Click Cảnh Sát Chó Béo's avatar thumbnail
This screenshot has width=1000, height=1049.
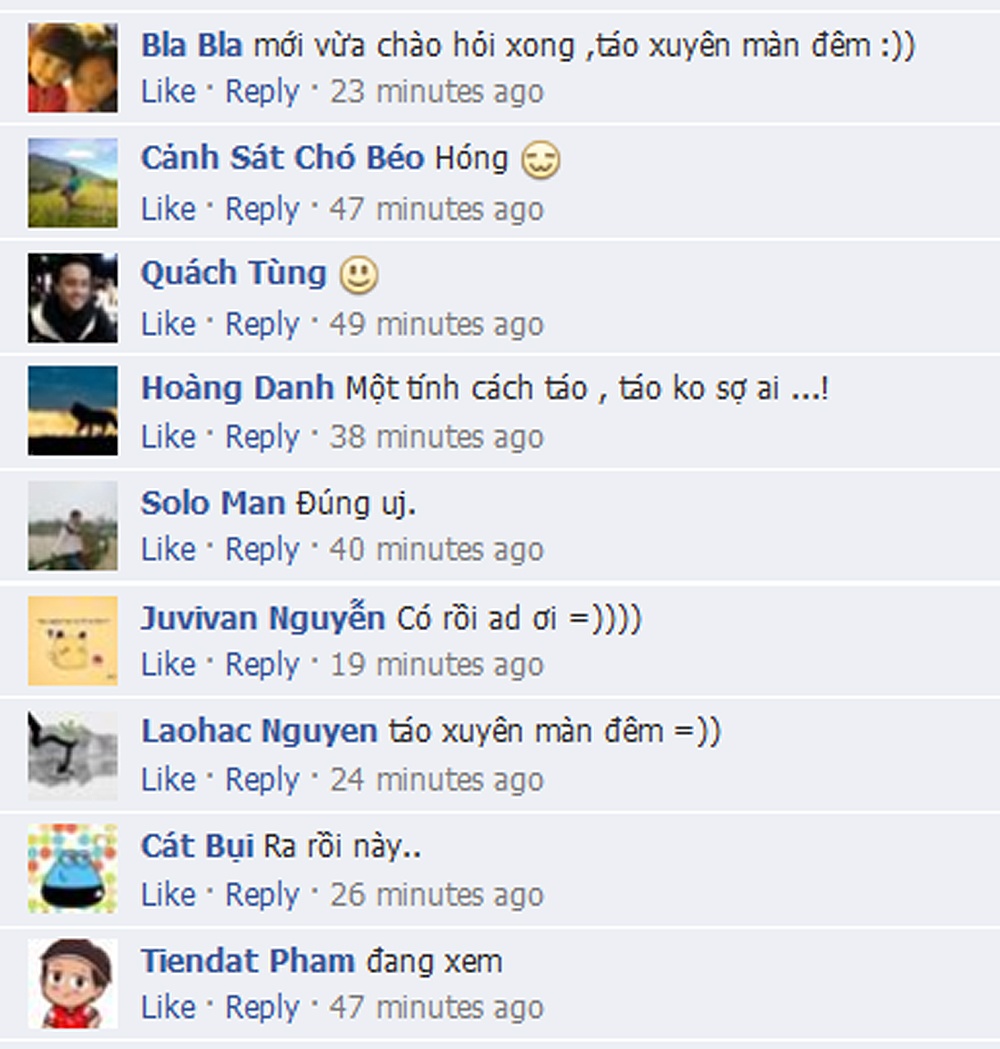pos(73,183)
